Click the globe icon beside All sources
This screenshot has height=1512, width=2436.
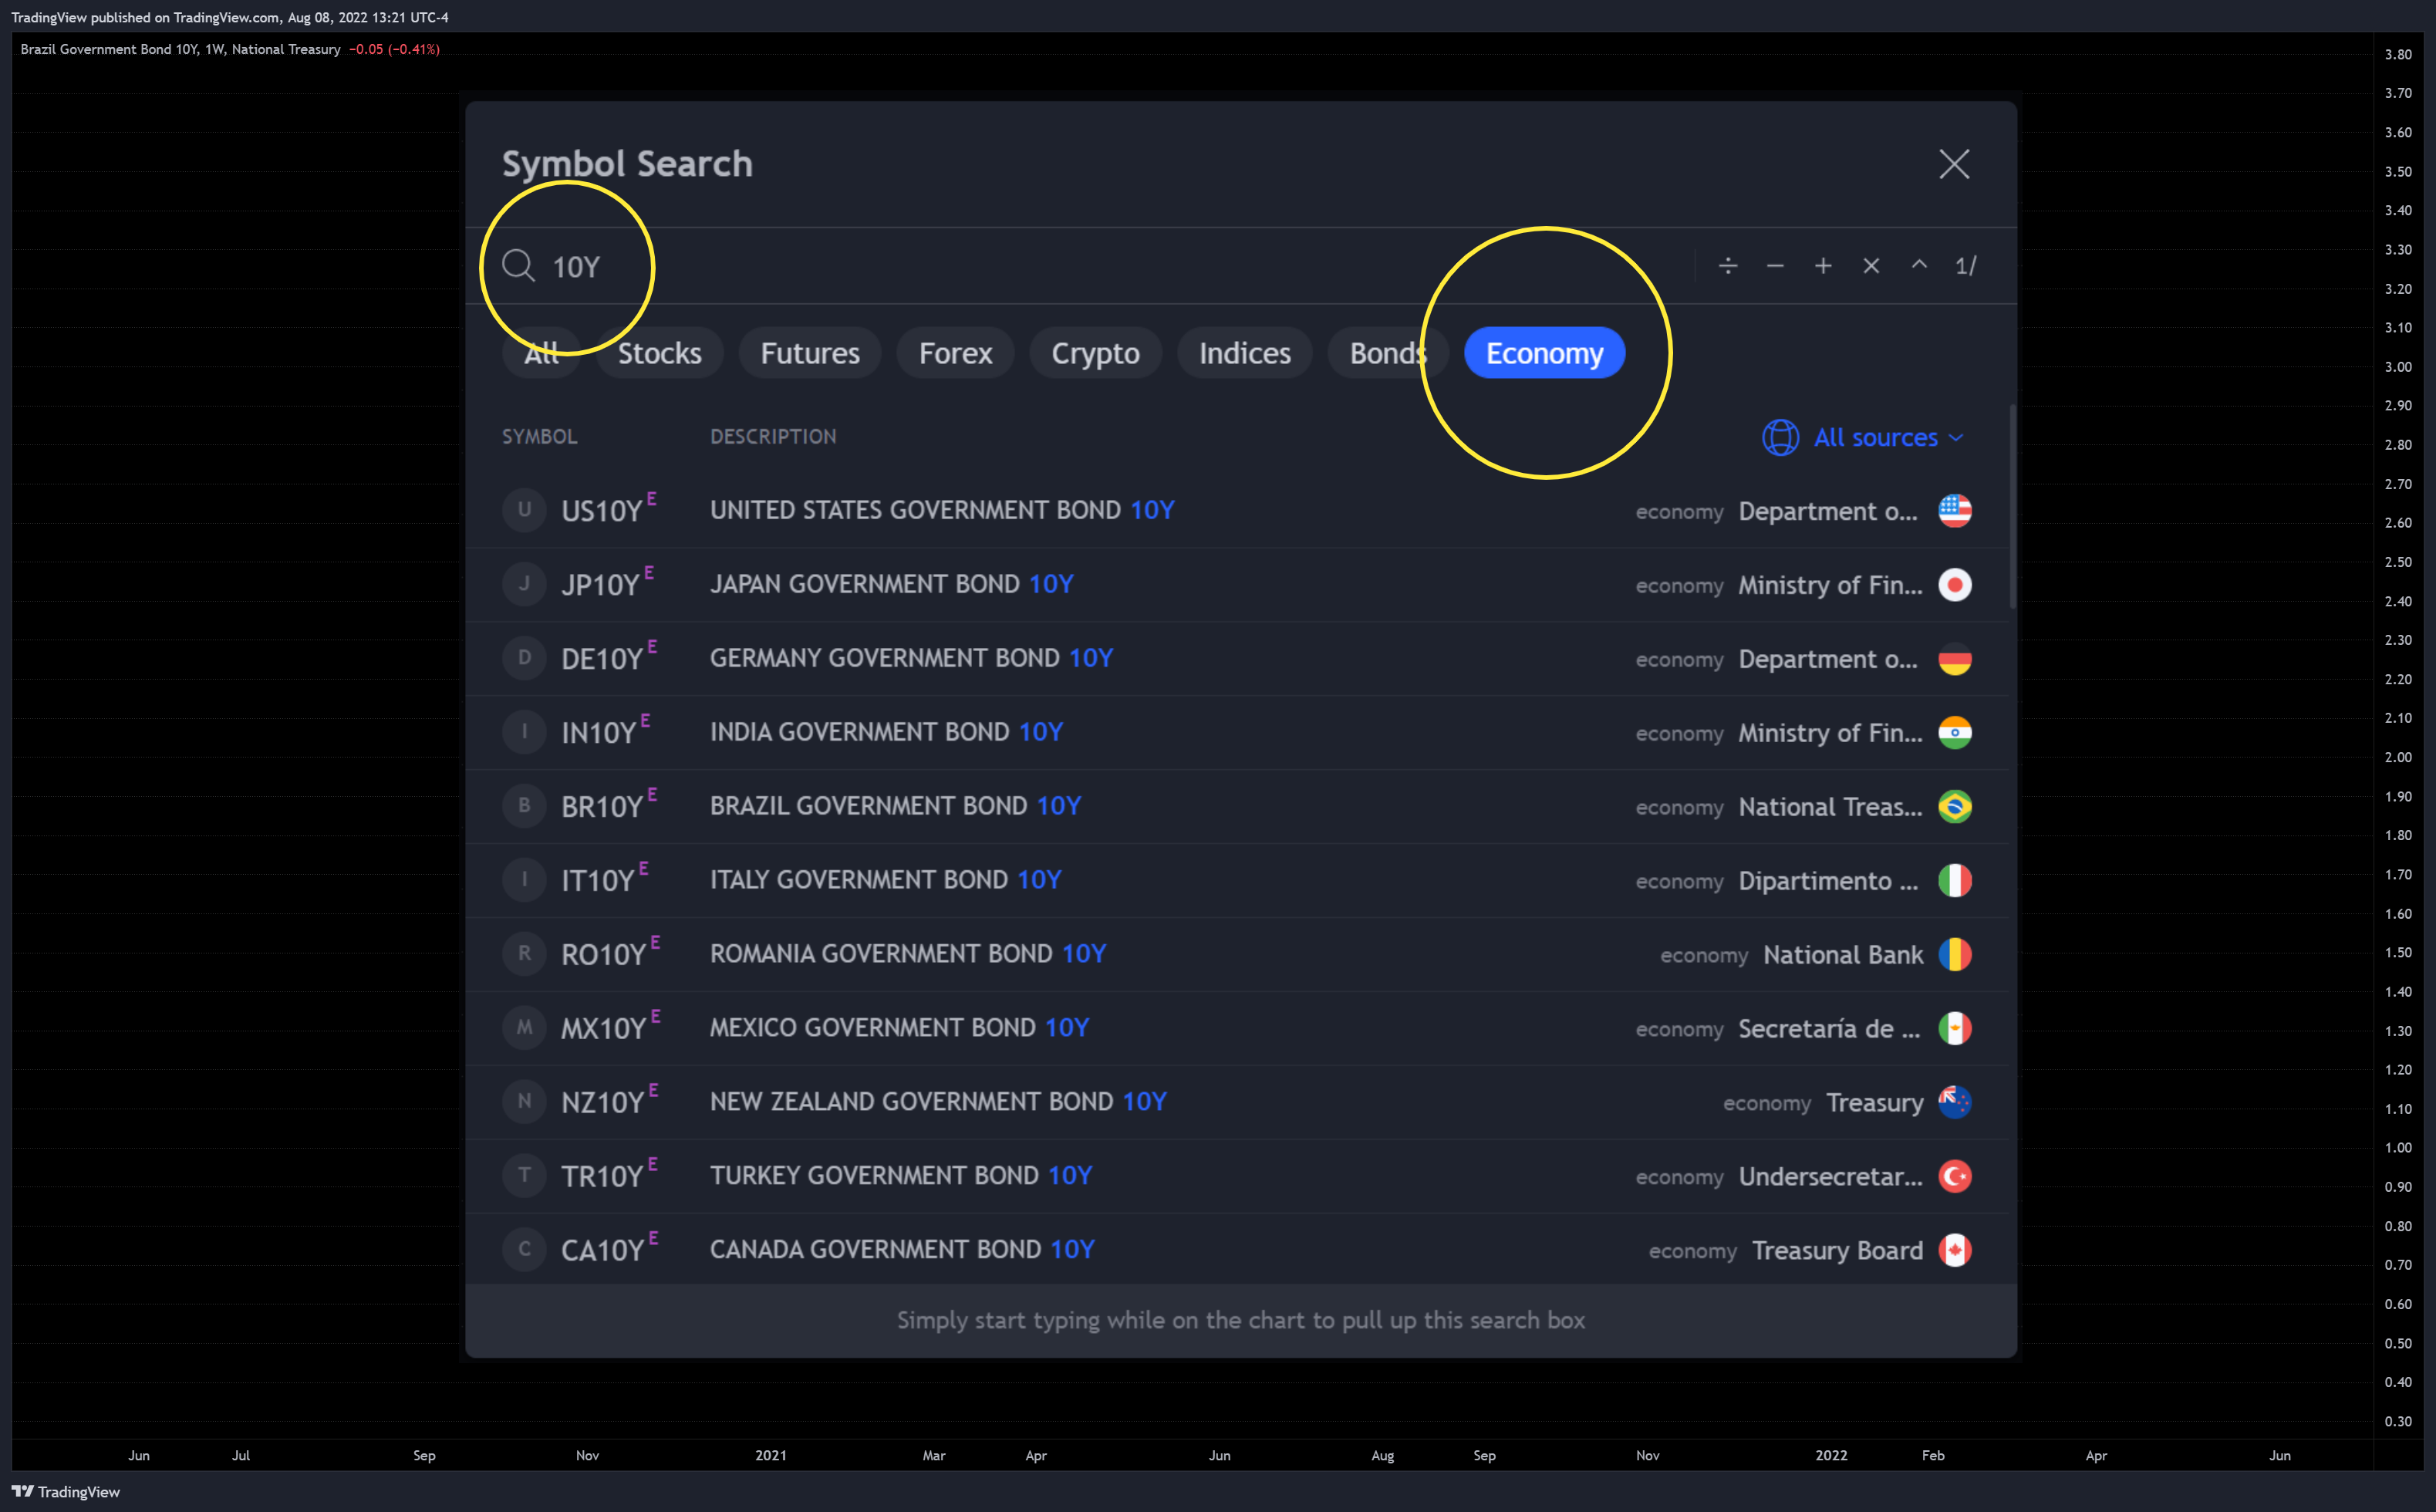pyautogui.click(x=1781, y=437)
